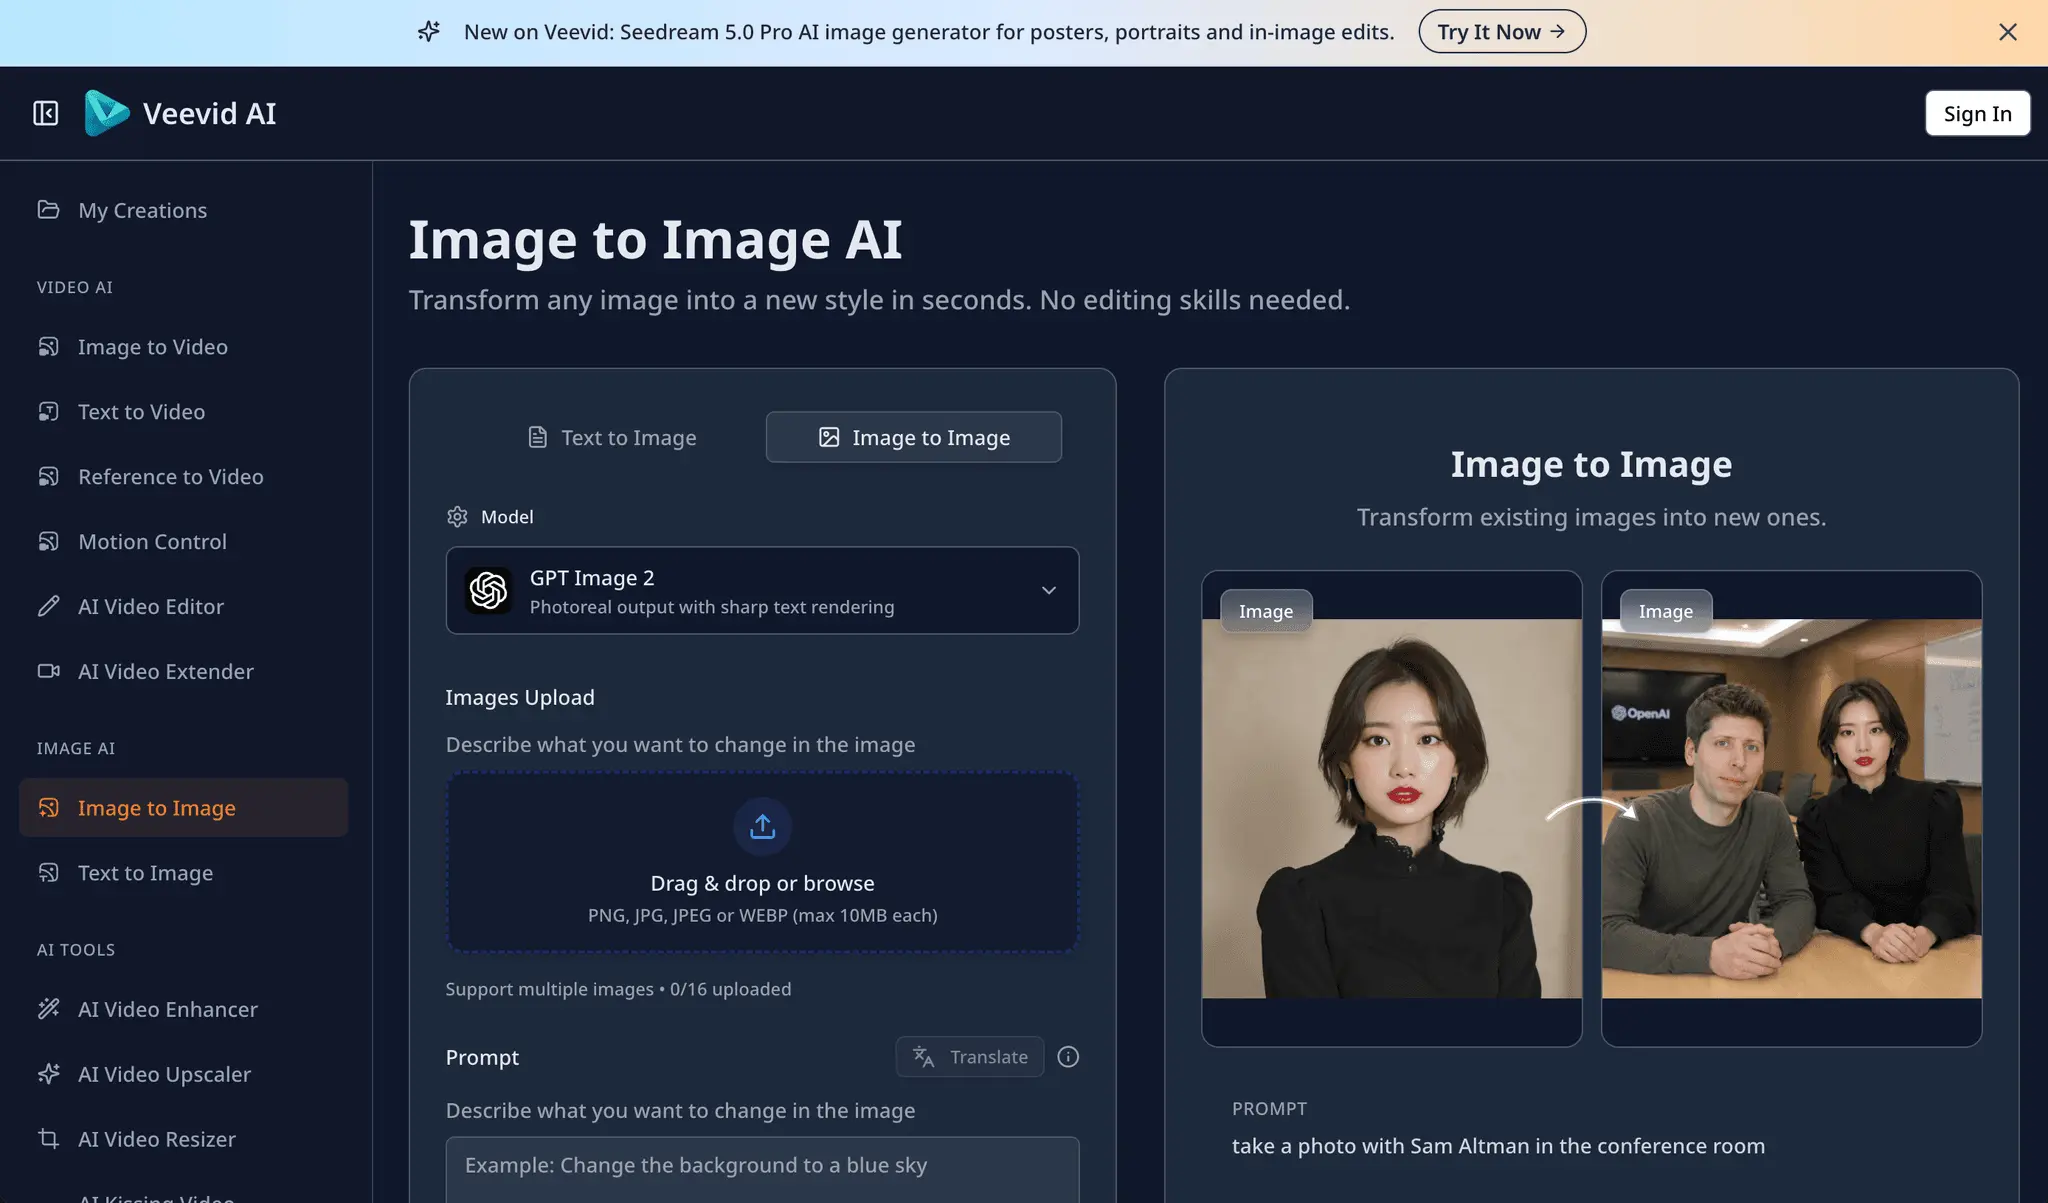Screen dimensions: 2048x1203
Task: Click the Drag & drop or browse area
Action: 762,861
